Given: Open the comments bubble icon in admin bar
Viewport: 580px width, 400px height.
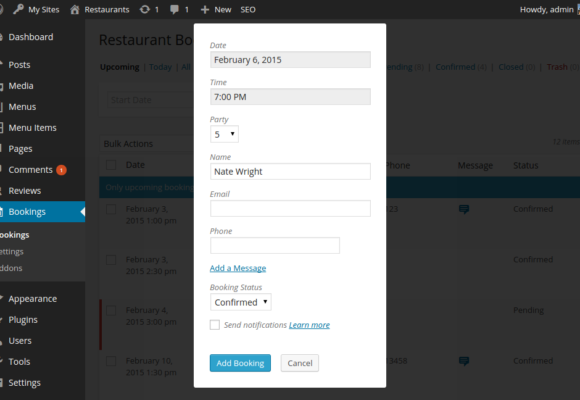Looking at the screenshot, I should [174, 9].
